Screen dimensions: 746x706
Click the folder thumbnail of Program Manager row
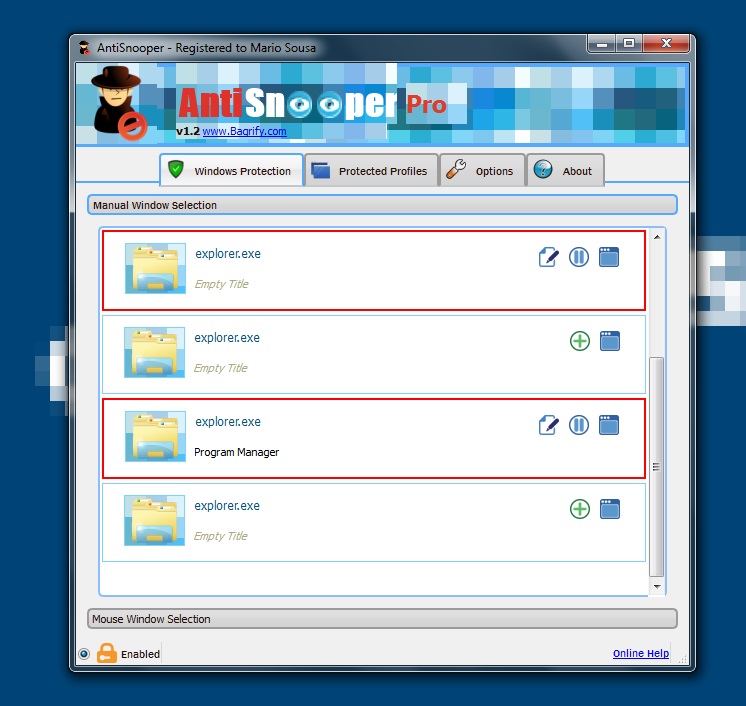(x=155, y=436)
